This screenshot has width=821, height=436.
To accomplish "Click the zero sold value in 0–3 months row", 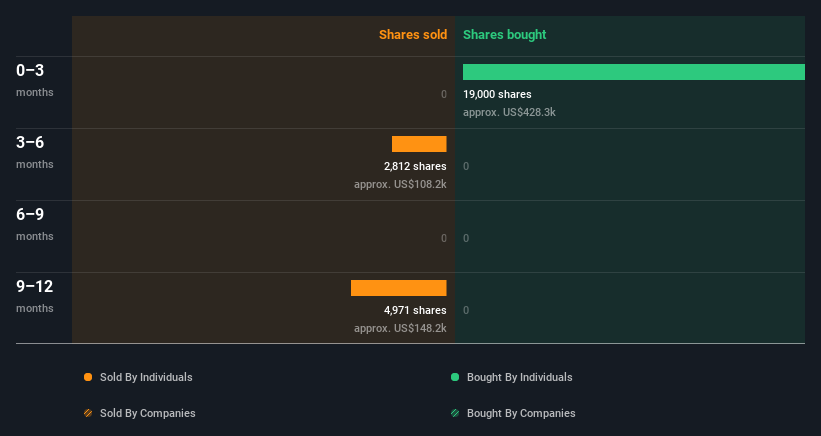I will pos(443,94).
